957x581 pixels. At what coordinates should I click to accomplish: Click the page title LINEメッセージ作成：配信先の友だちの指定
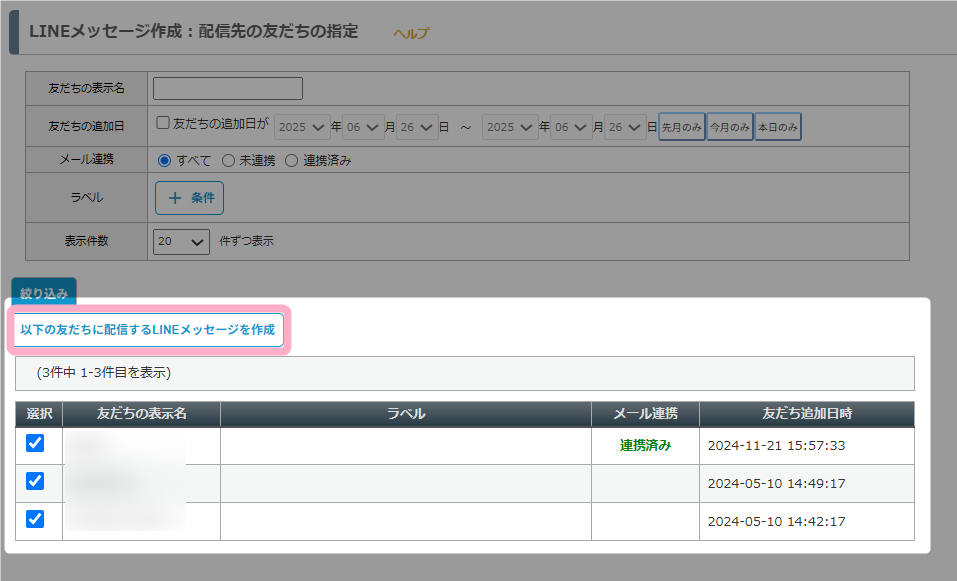(193, 31)
